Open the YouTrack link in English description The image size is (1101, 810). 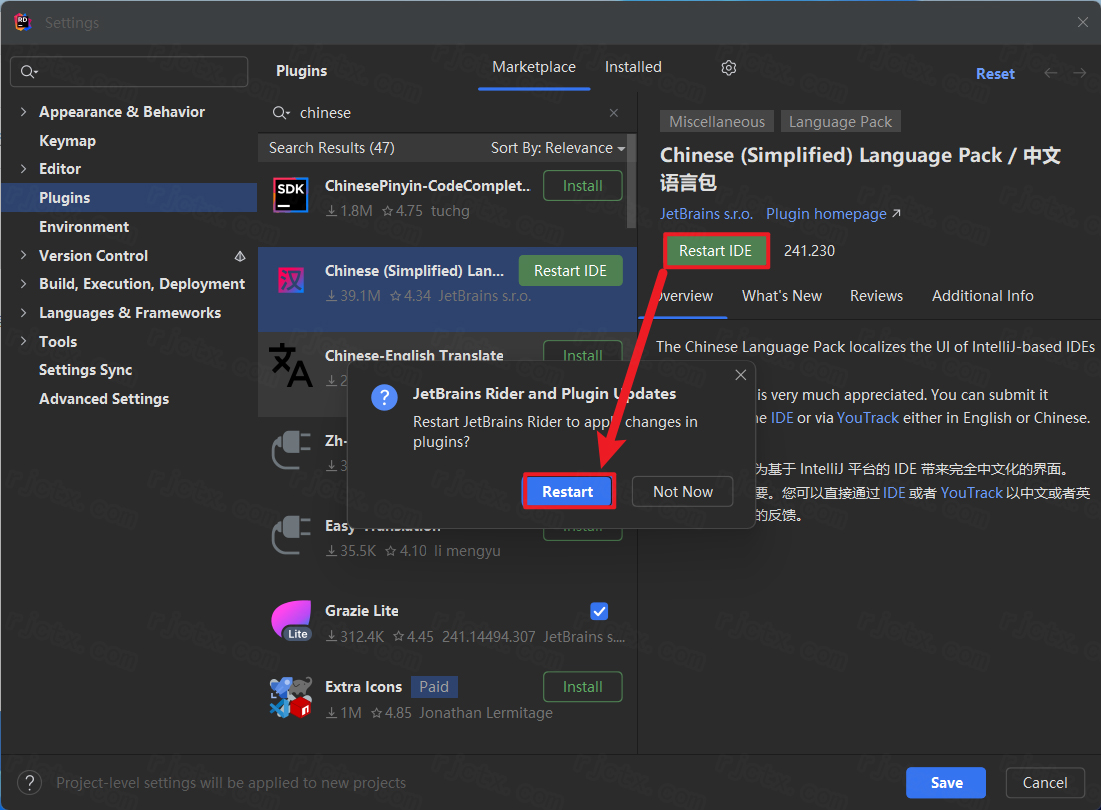coord(867,418)
